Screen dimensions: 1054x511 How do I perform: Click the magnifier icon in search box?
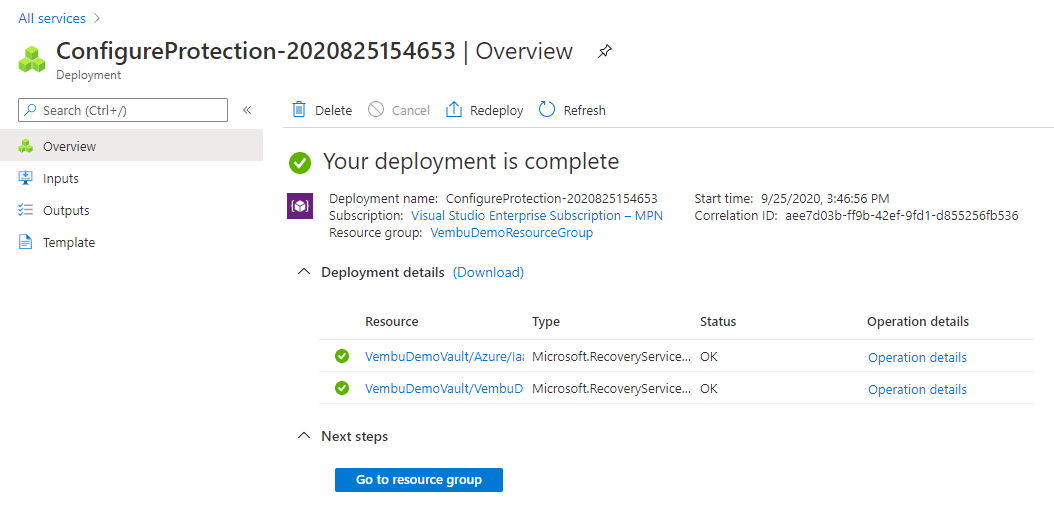point(31,110)
